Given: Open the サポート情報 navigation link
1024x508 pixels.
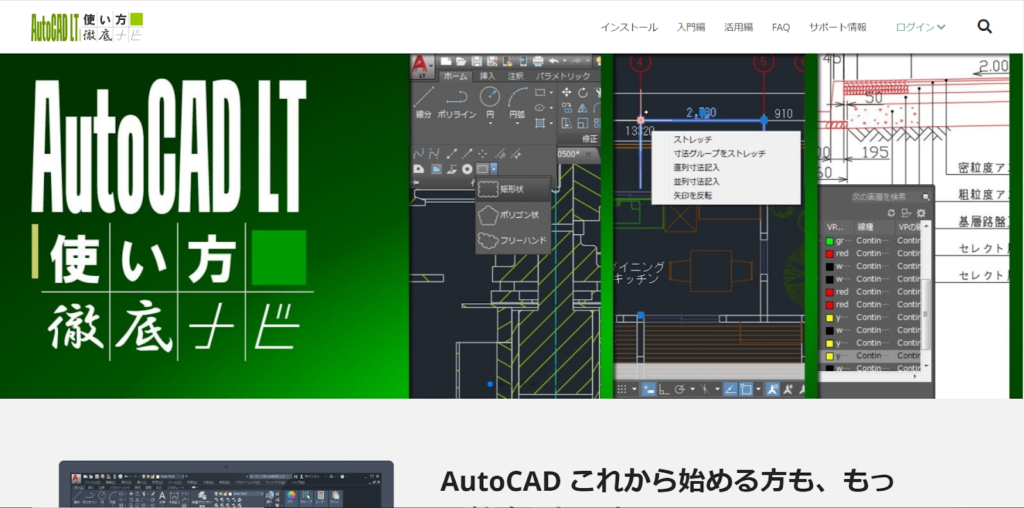Looking at the screenshot, I should [x=838, y=27].
